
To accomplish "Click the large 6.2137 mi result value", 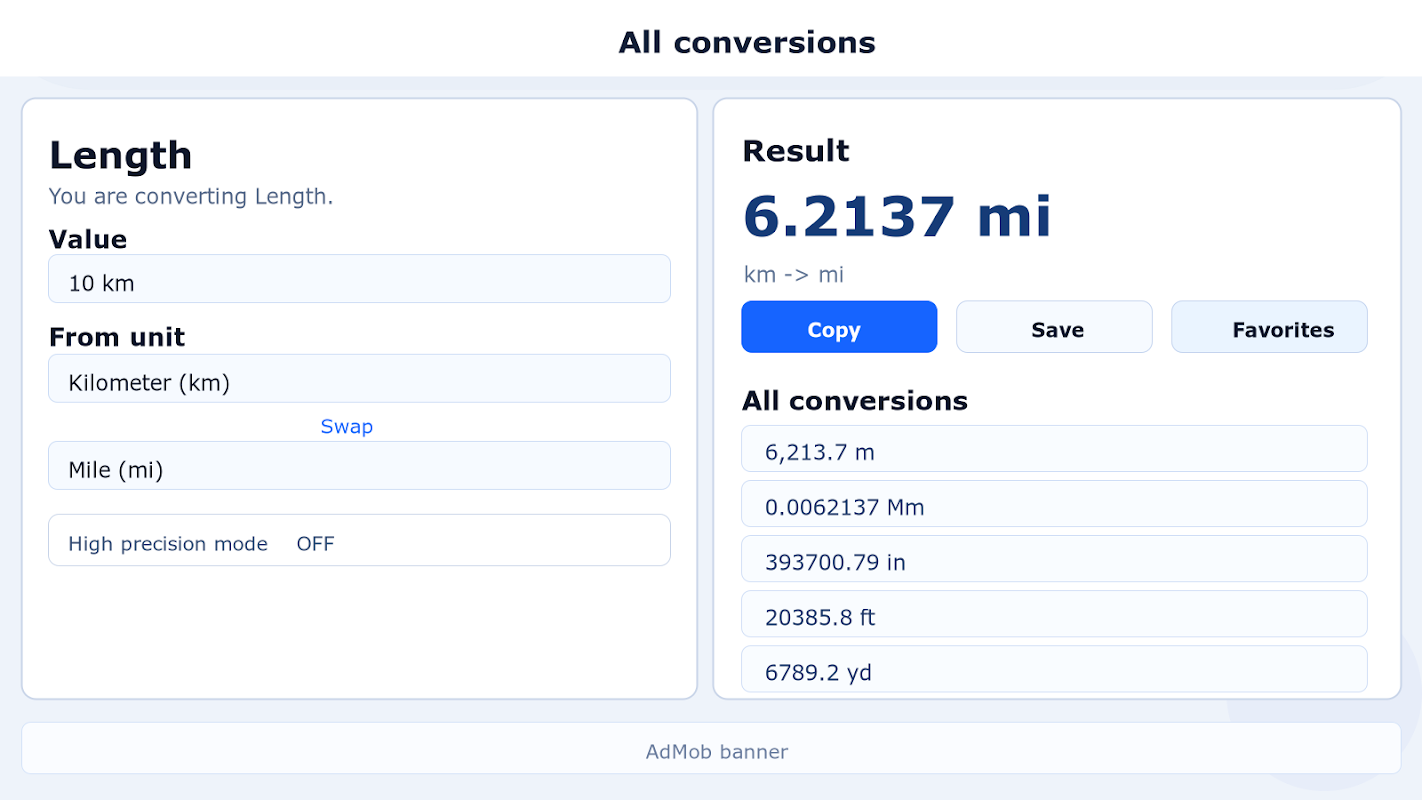I will (897, 217).
